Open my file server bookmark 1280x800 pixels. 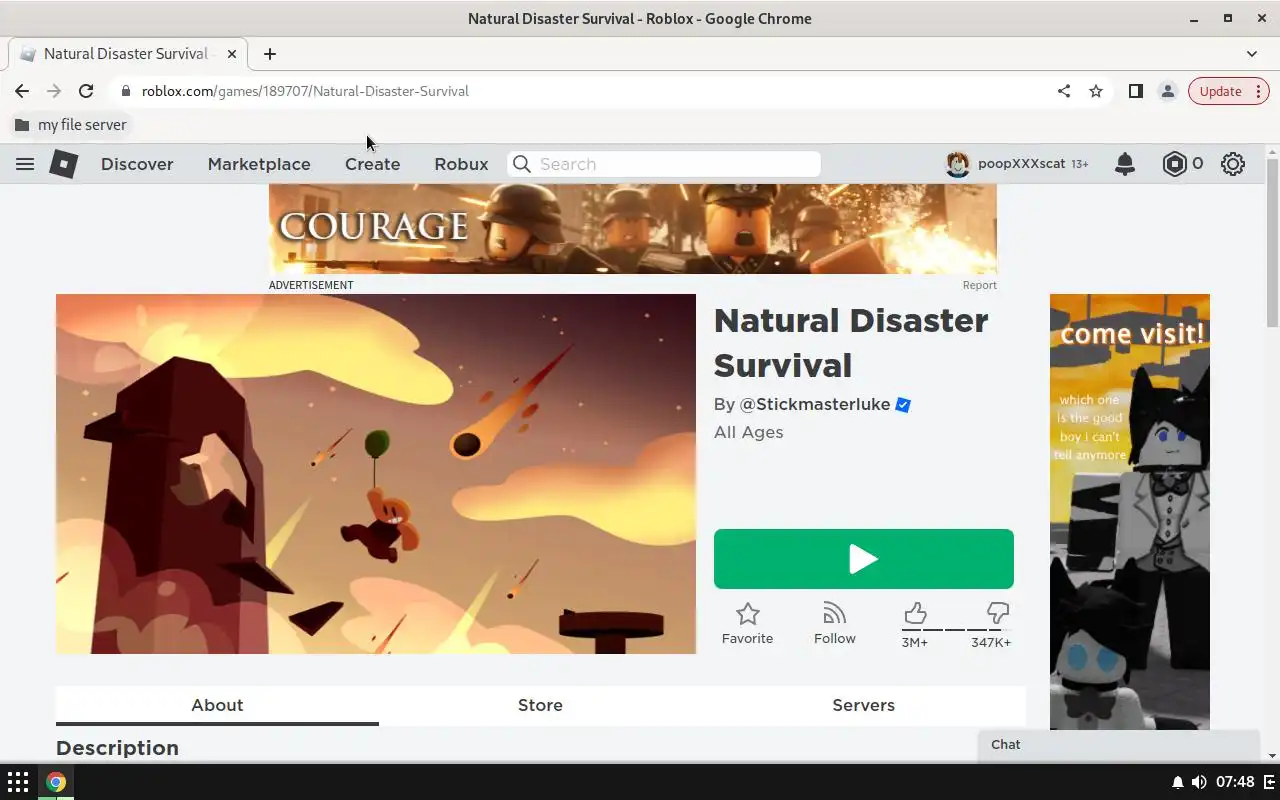(71, 125)
